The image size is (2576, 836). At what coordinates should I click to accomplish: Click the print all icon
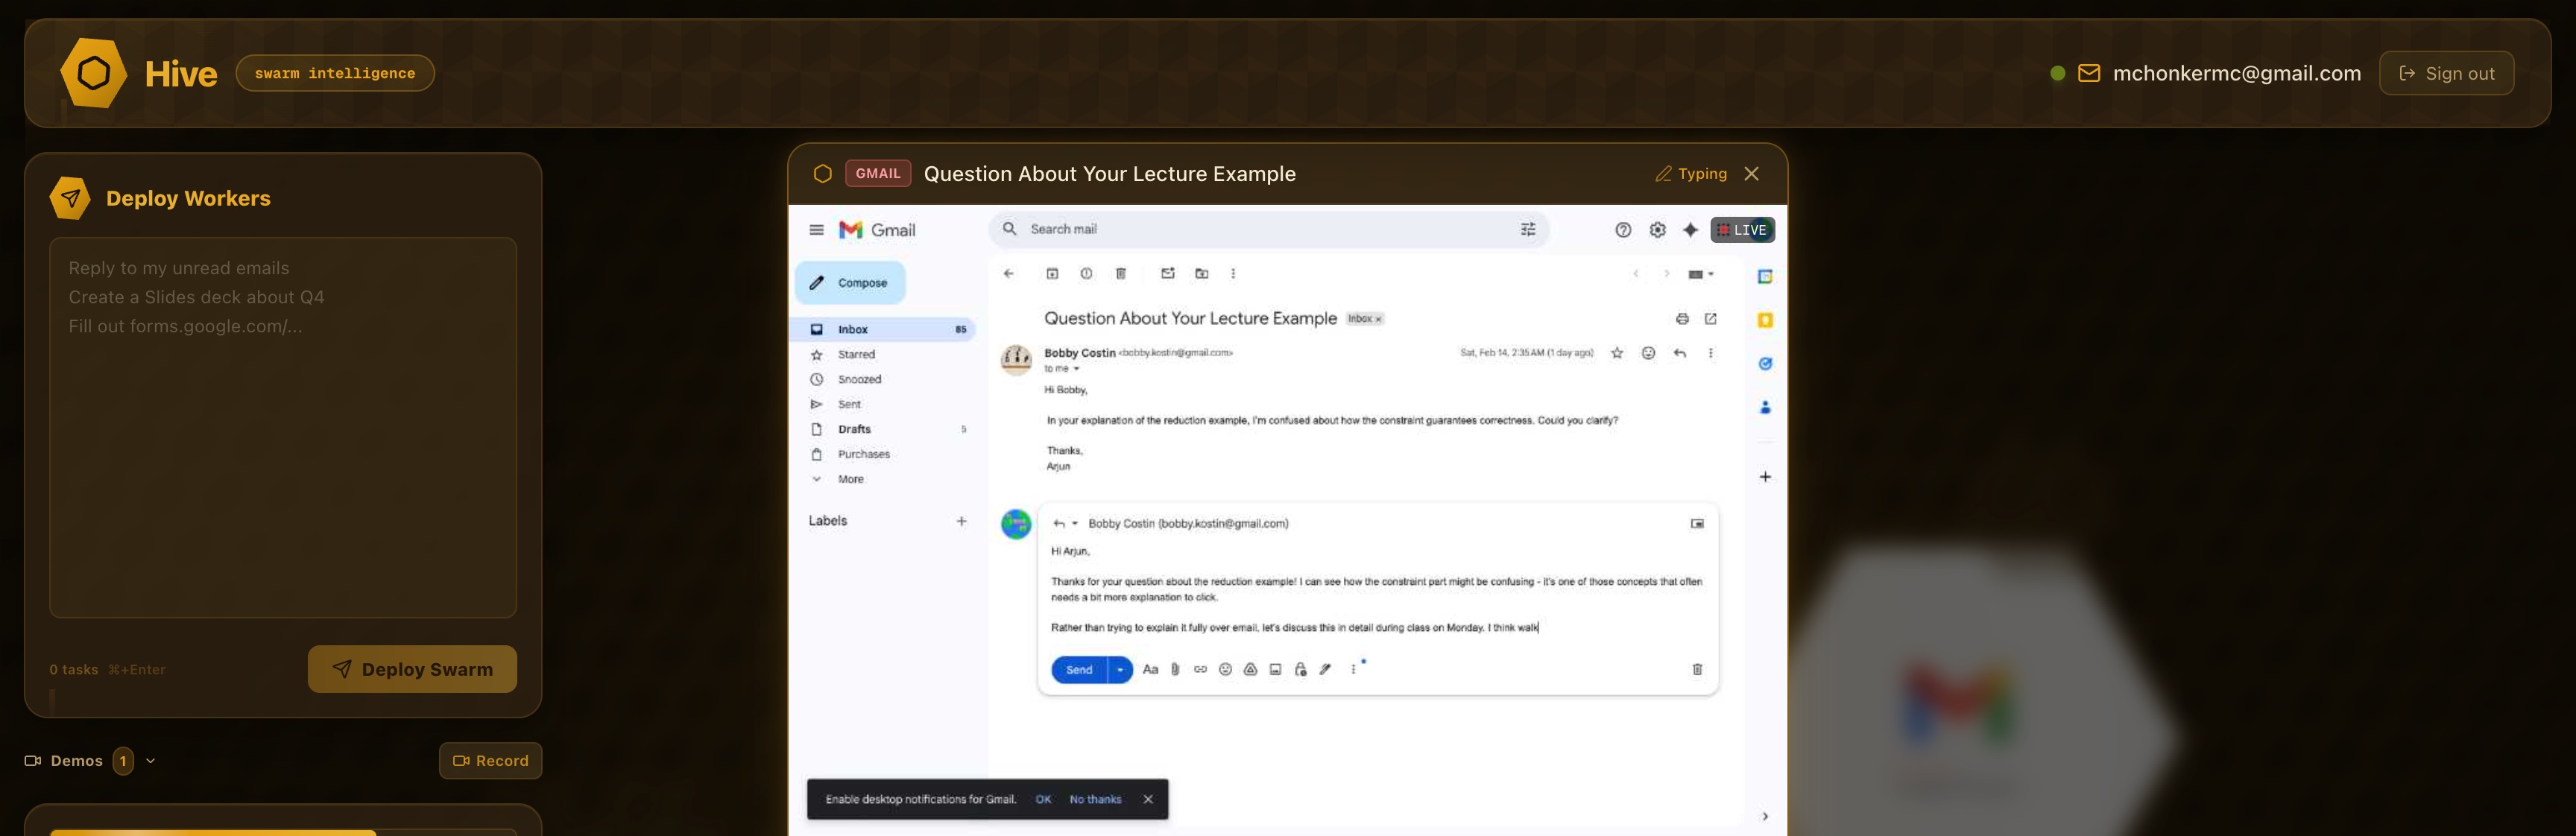[1682, 319]
